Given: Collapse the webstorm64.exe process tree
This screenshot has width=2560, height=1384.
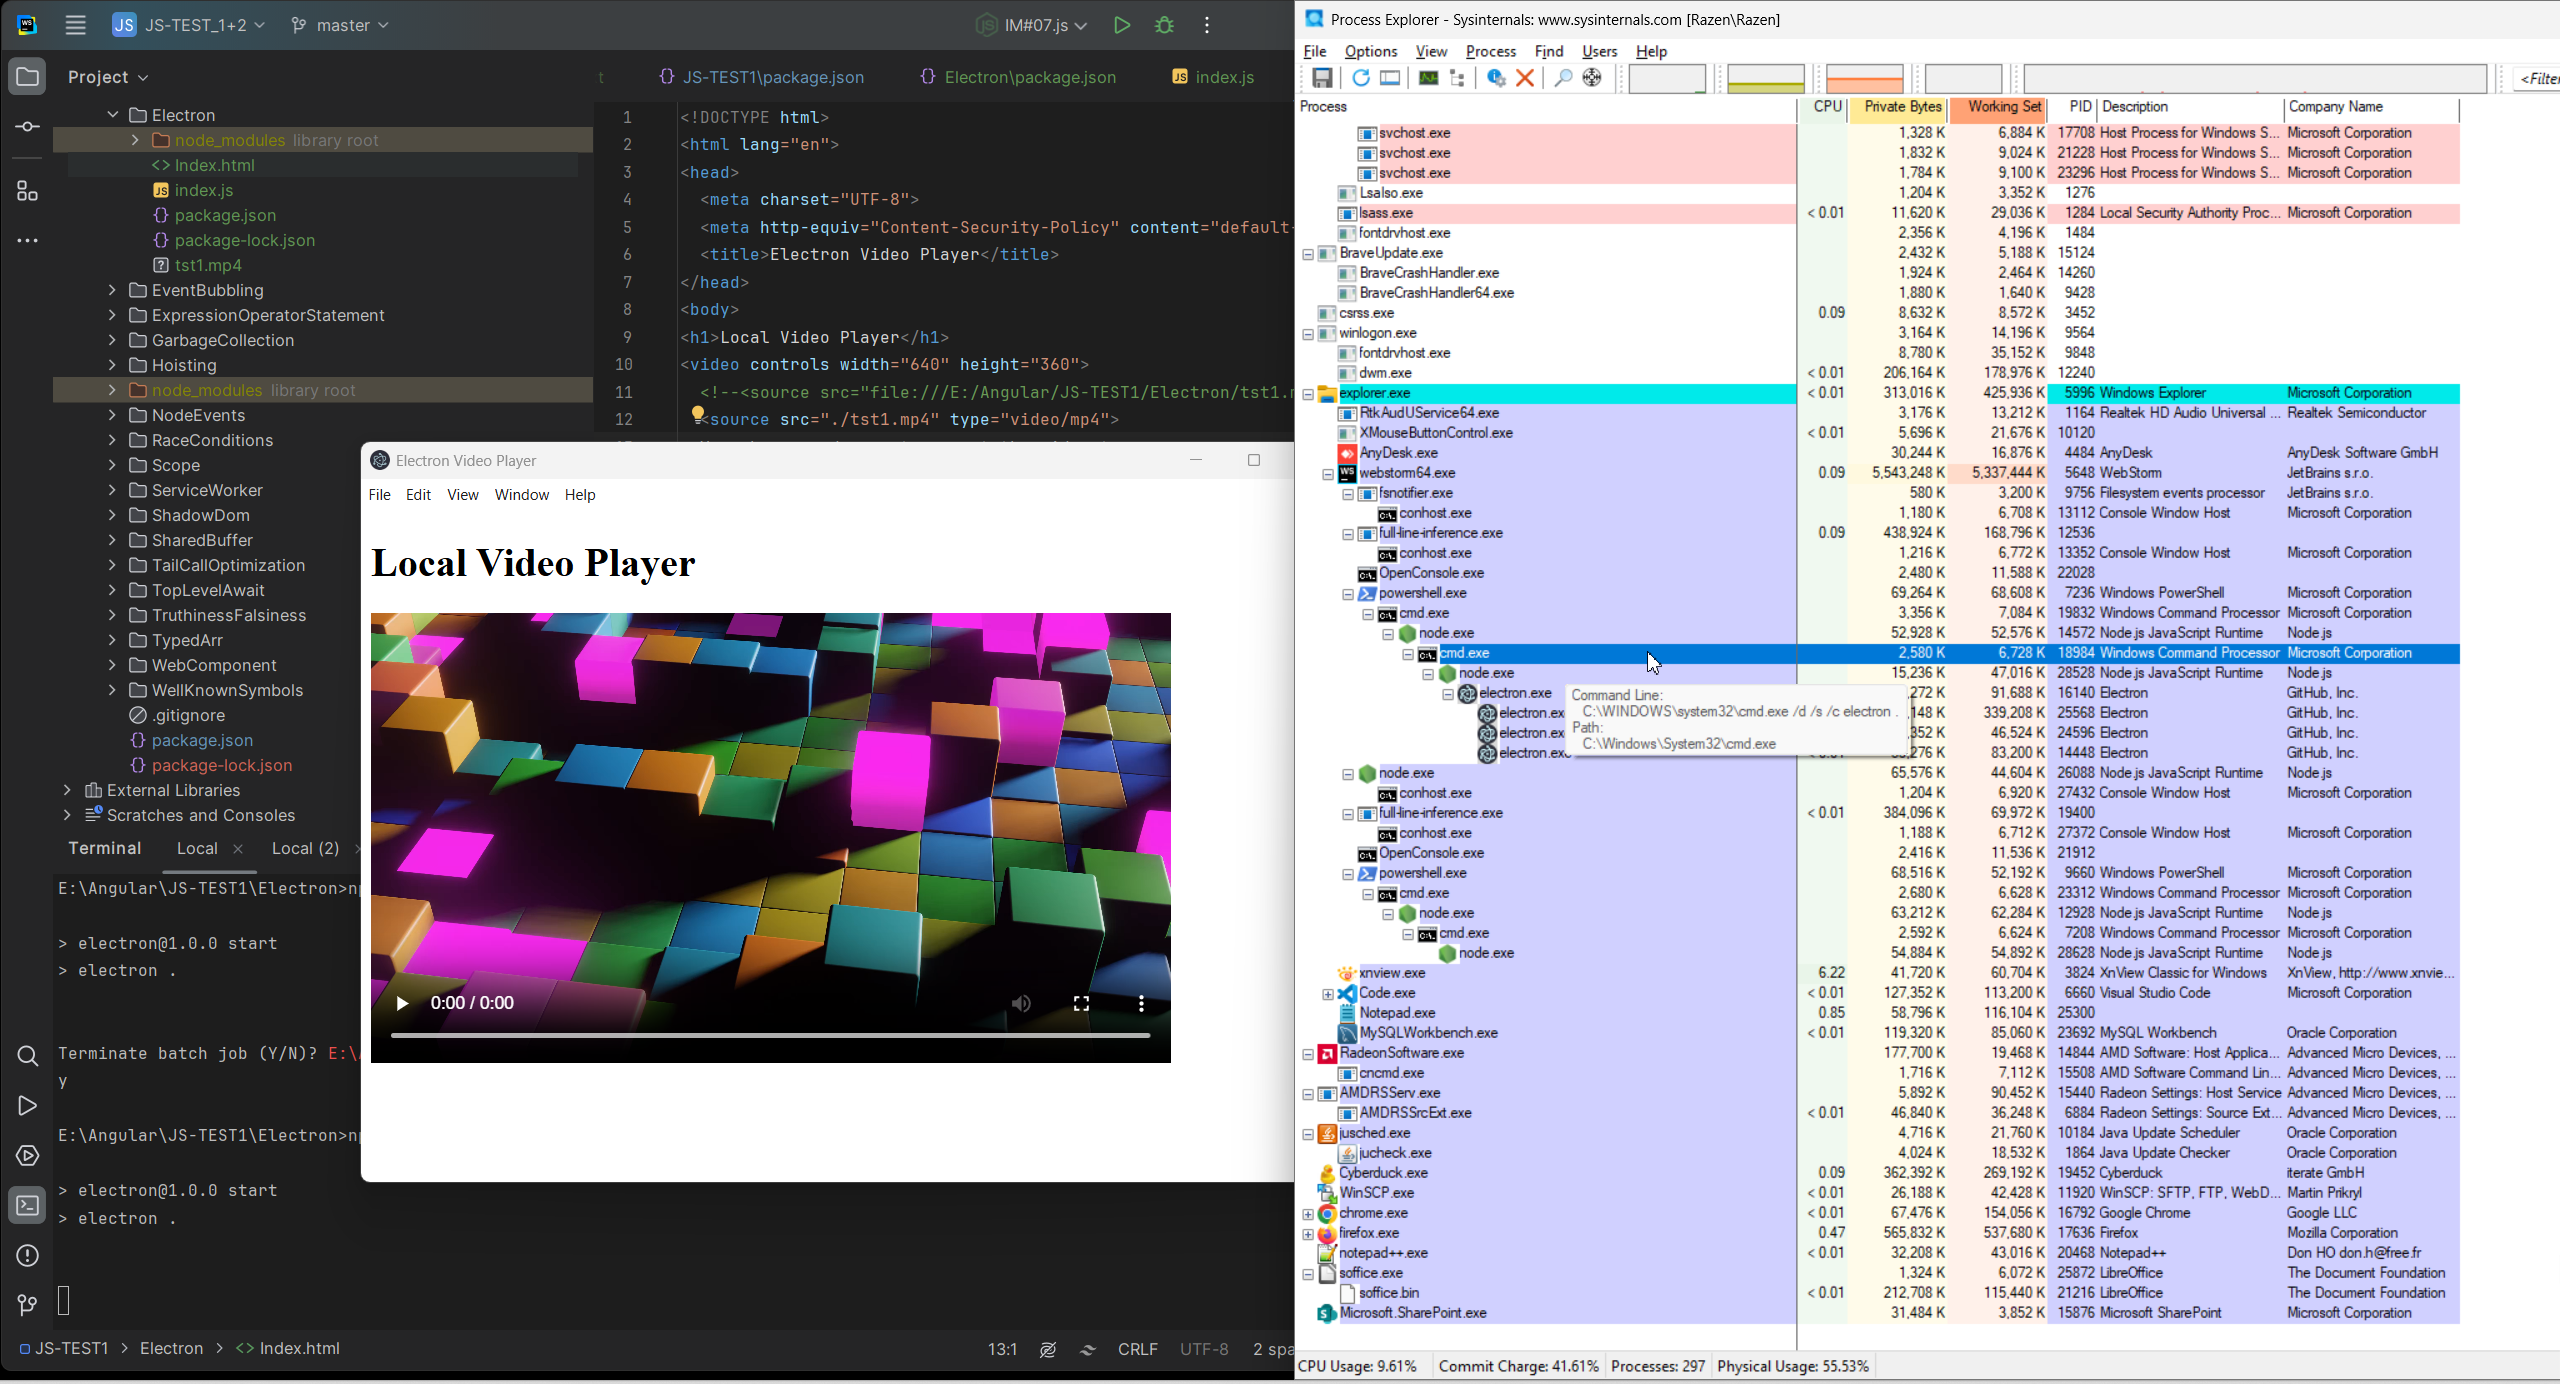Looking at the screenshot, I should (x=1328, y=474).
